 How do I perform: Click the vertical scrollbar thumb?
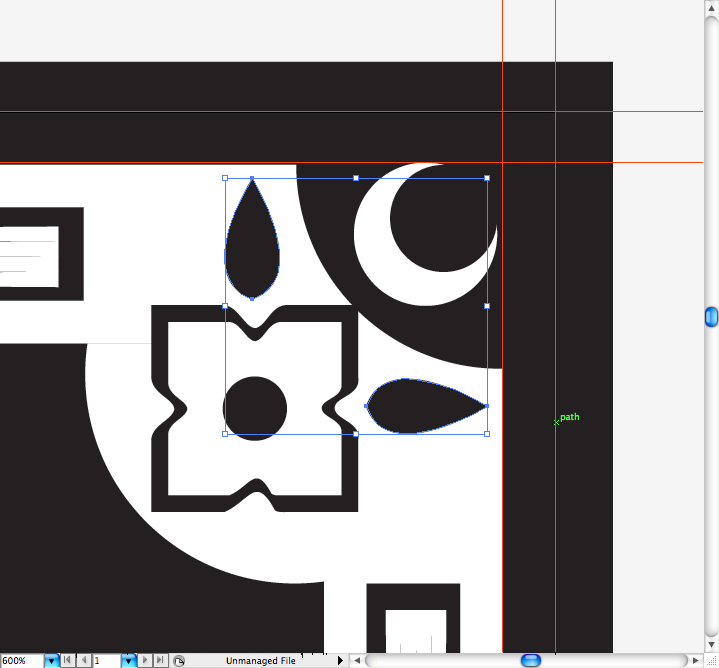point(711,317)
